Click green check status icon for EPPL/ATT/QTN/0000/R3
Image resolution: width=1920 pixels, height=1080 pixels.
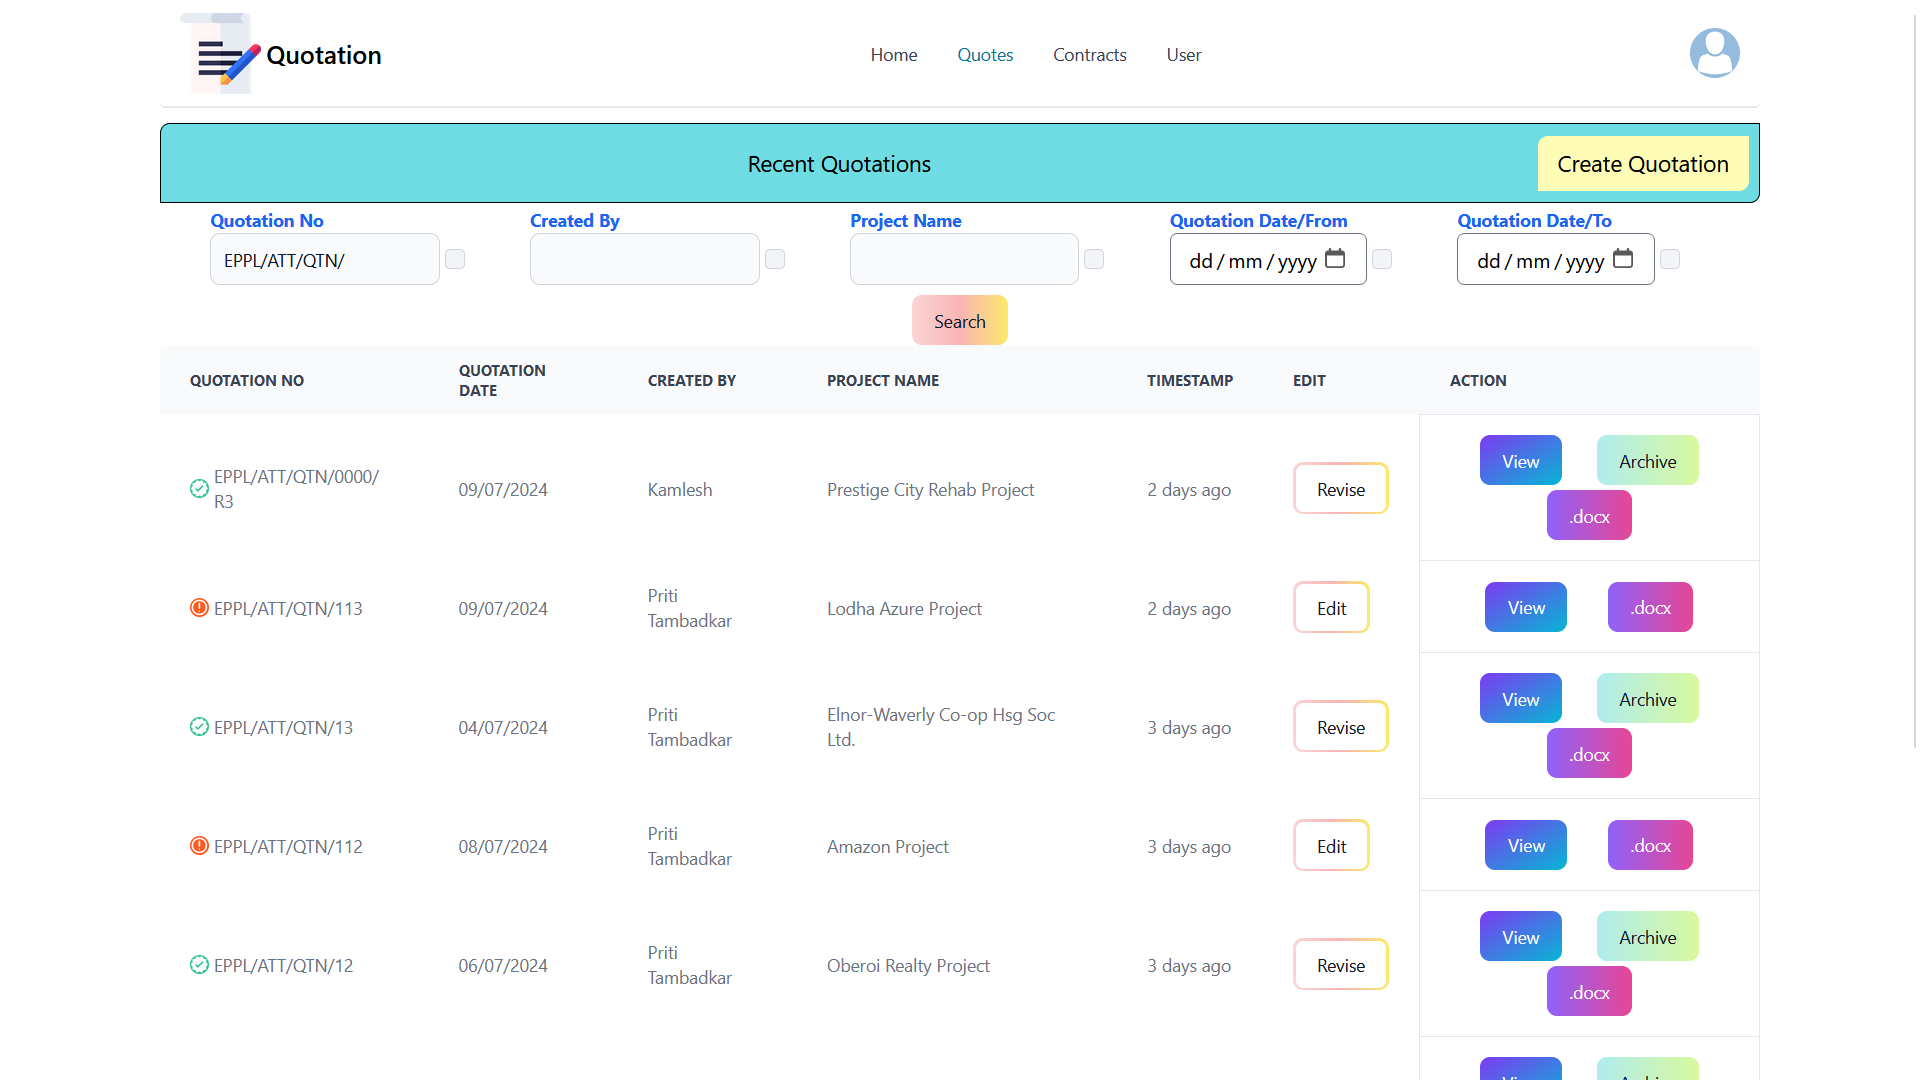pyautogui.click(x=199, y=489)
